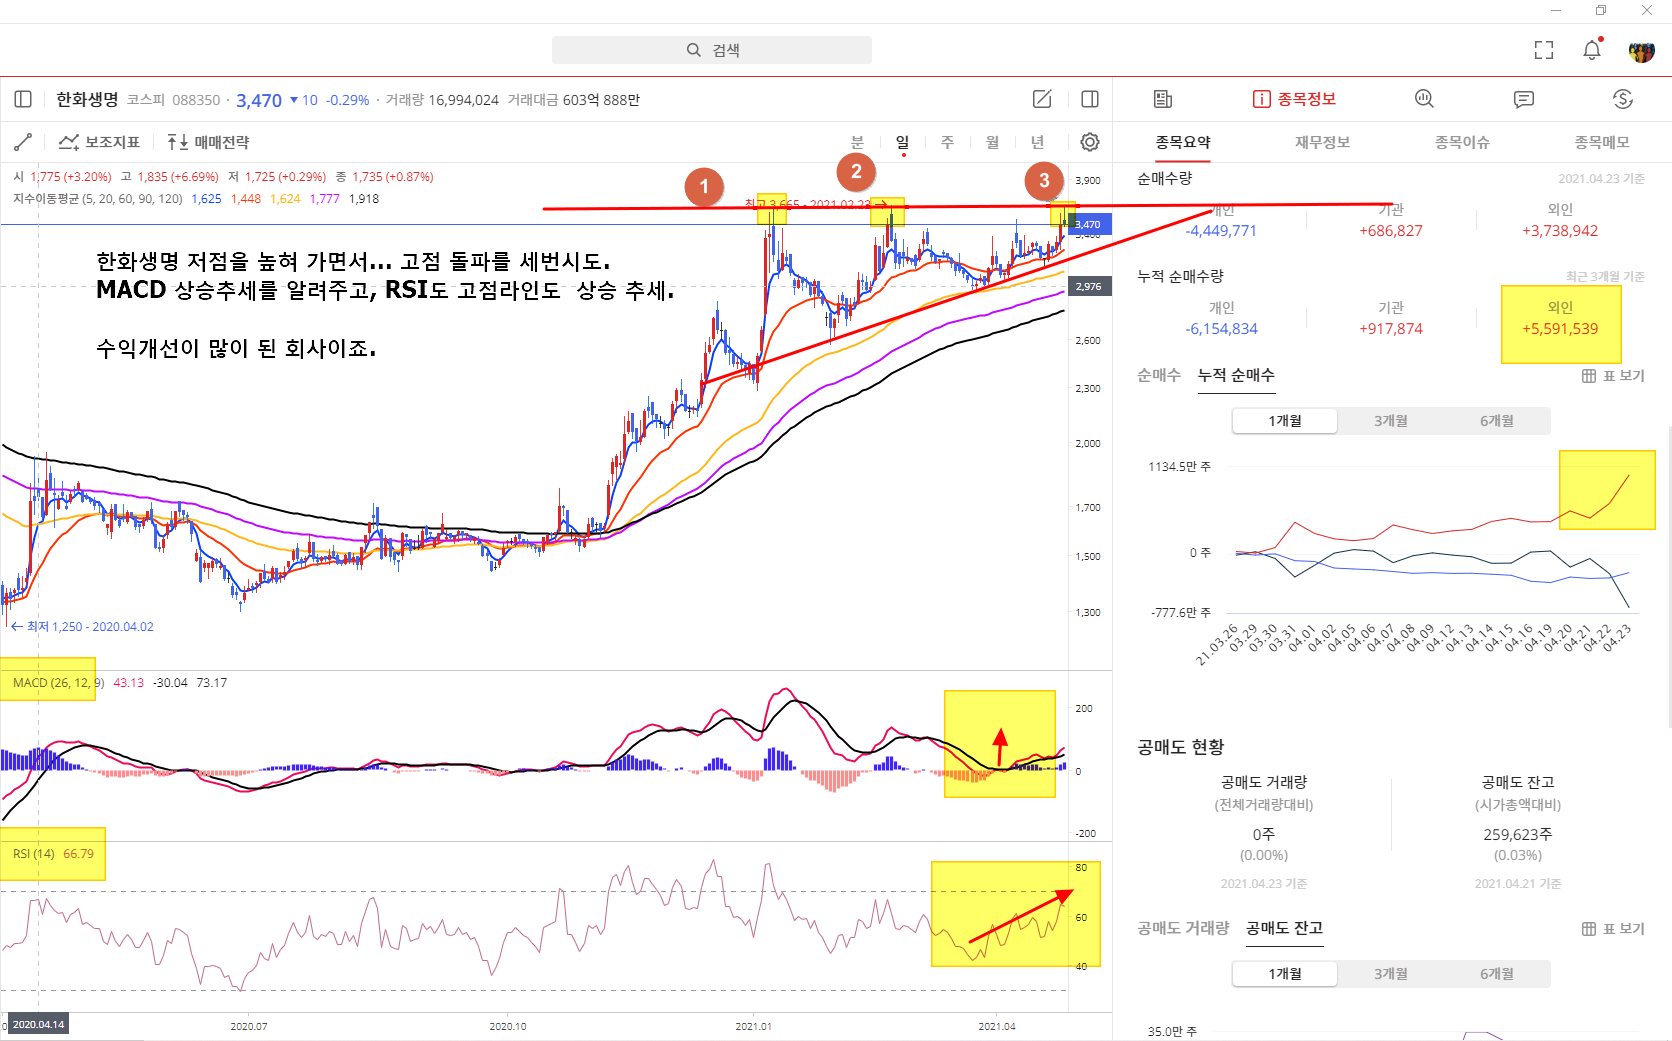Click the MACD (26, 12, 9) indicator label
The width and height of the screenshot is (1672, 1041).
pos(58,683)
